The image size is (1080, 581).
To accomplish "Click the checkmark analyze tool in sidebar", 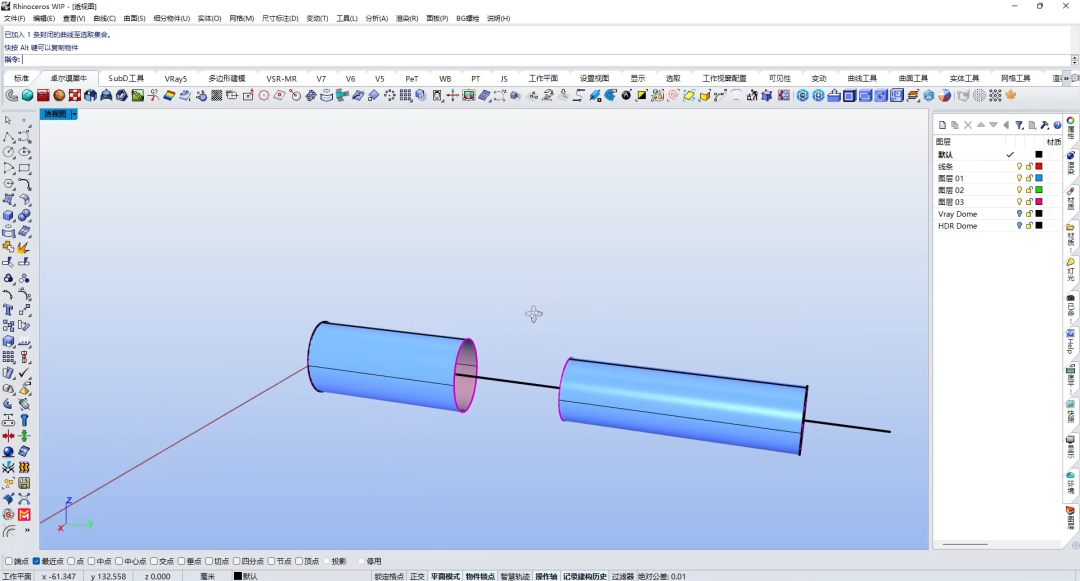I will coord(24,373).
